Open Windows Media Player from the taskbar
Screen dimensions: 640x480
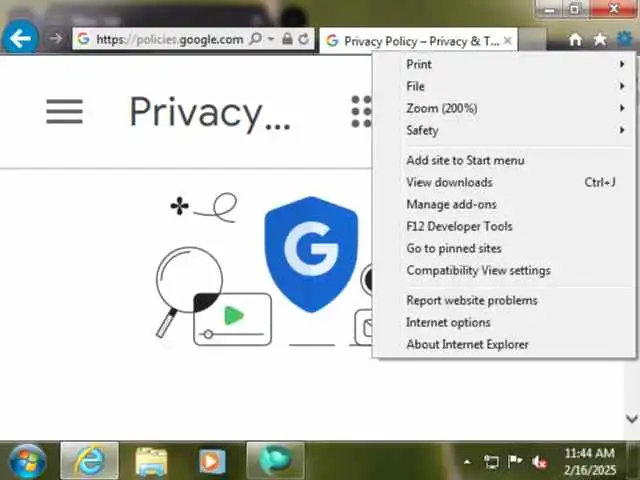pyautogui.click(x=212, y=462)
